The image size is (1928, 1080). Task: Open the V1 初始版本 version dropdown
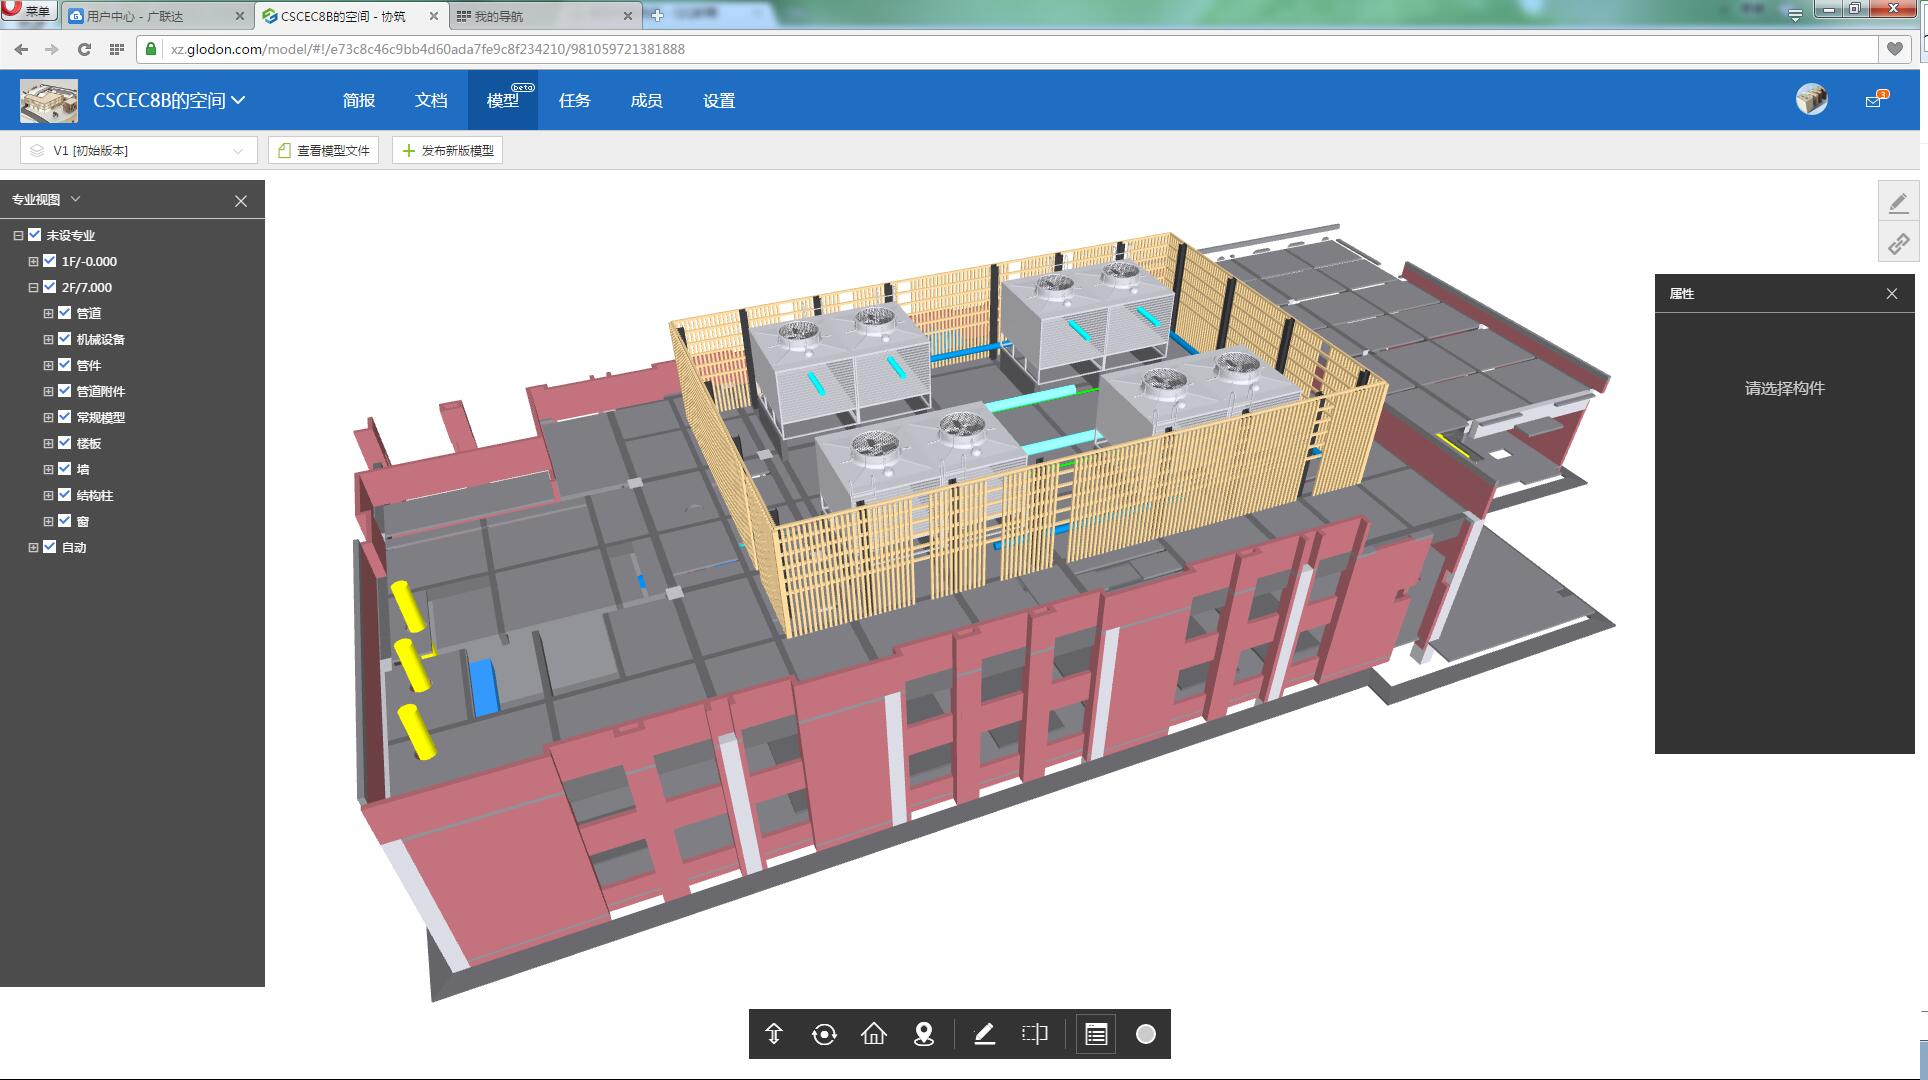tap(138, 150)
